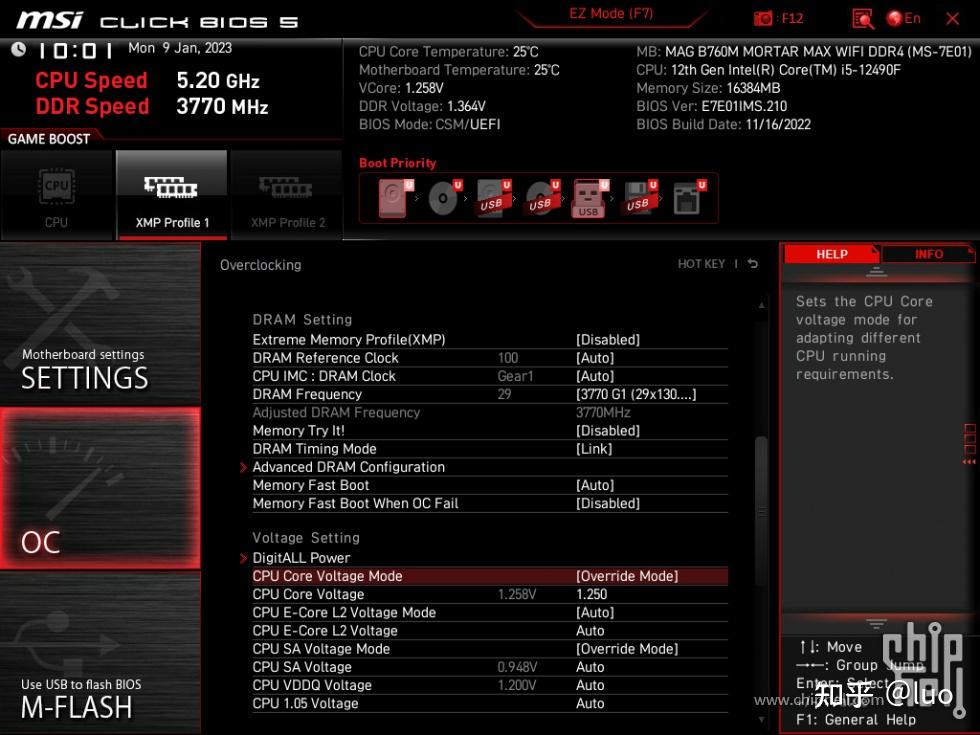Screen dimensions: 980x735
Task: Select the USB CD boot device icon
Action: (x=542, y=198)
